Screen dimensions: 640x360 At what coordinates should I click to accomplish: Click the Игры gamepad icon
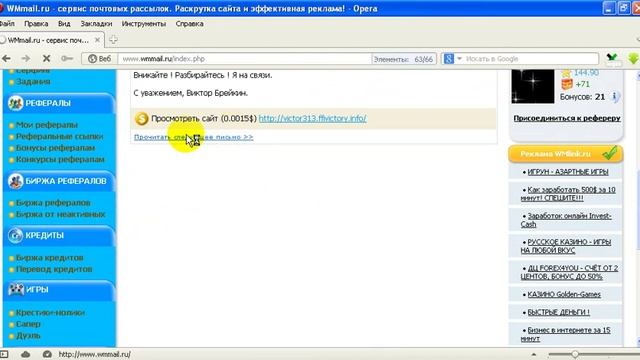tap(16, 289)
